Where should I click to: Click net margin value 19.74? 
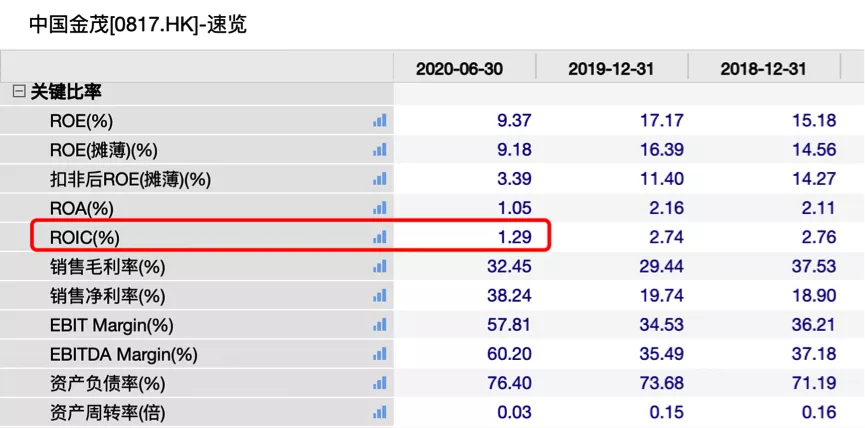tap(660, 296)
